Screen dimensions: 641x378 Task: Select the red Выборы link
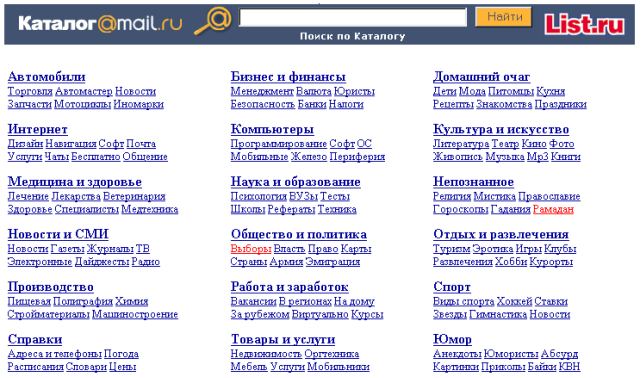coord(251,248)
